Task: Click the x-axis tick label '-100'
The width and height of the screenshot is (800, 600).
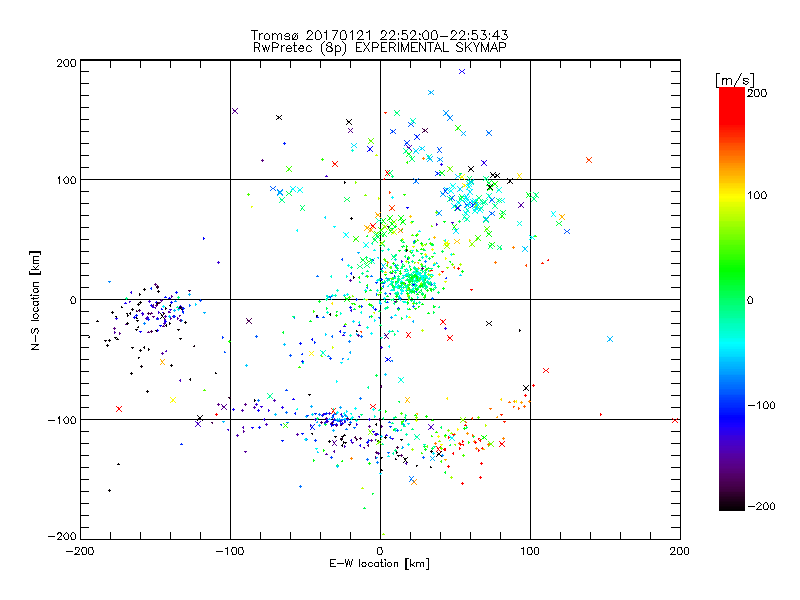Action: [x=230, y=551]
